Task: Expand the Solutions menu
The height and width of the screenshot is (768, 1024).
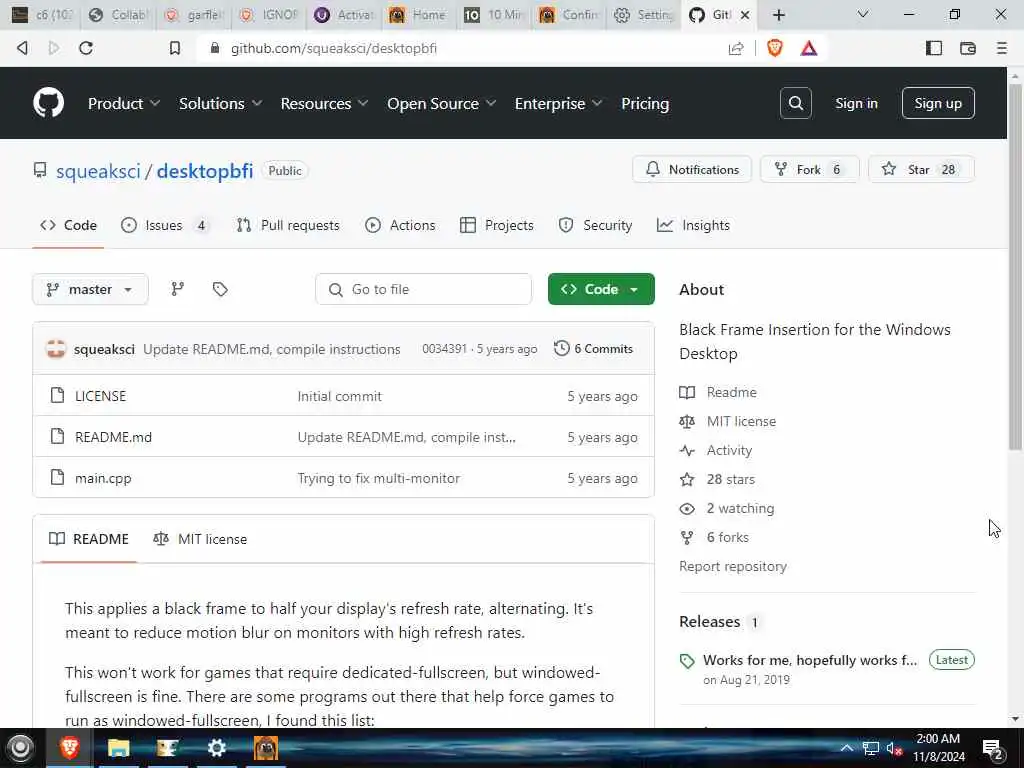Action: click(220, 103)
